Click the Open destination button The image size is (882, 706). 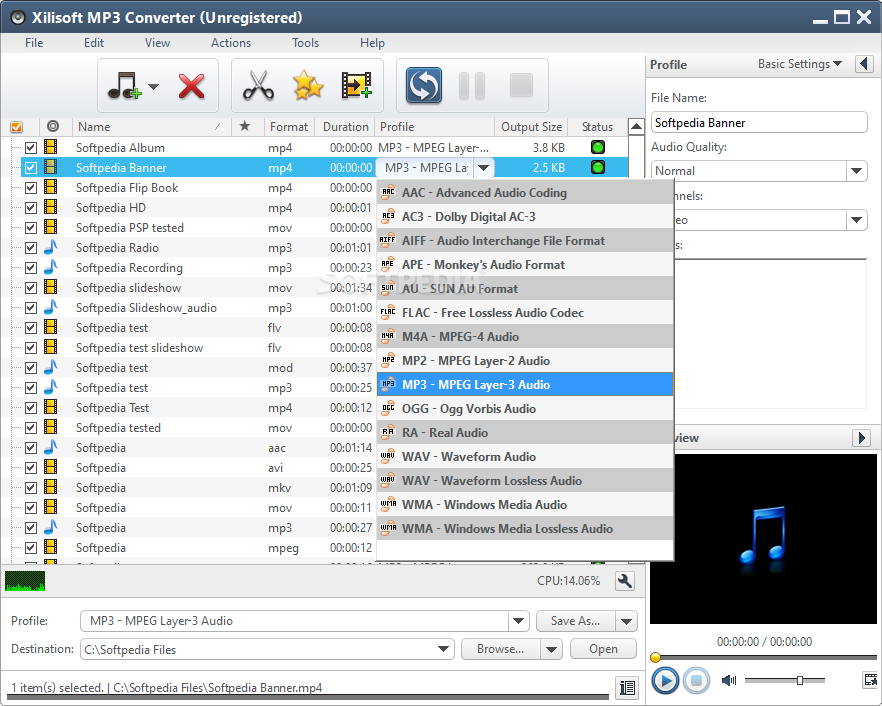coord(603,649)
